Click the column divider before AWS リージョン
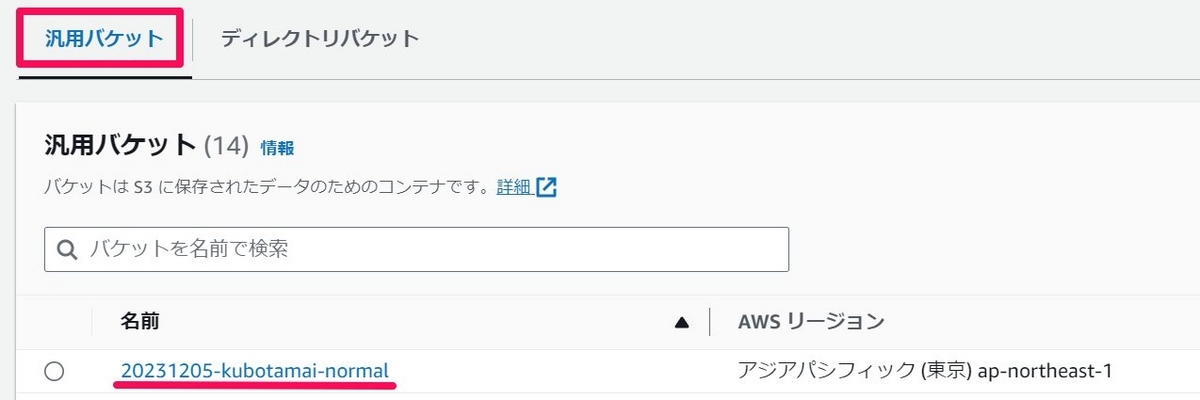This screenshot has width=1200, height=400. coord(710,322)
